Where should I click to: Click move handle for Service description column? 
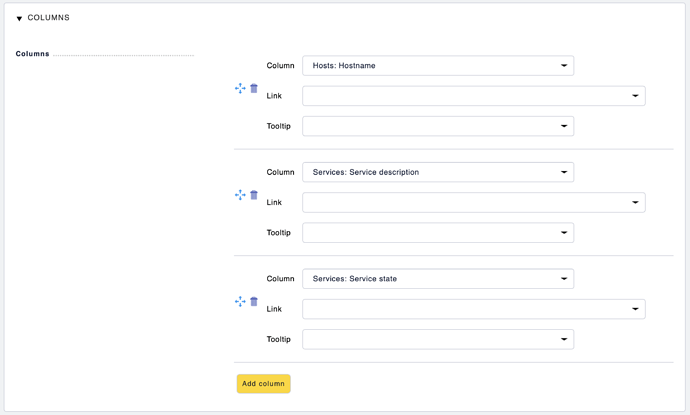click(x=240, y=195)
